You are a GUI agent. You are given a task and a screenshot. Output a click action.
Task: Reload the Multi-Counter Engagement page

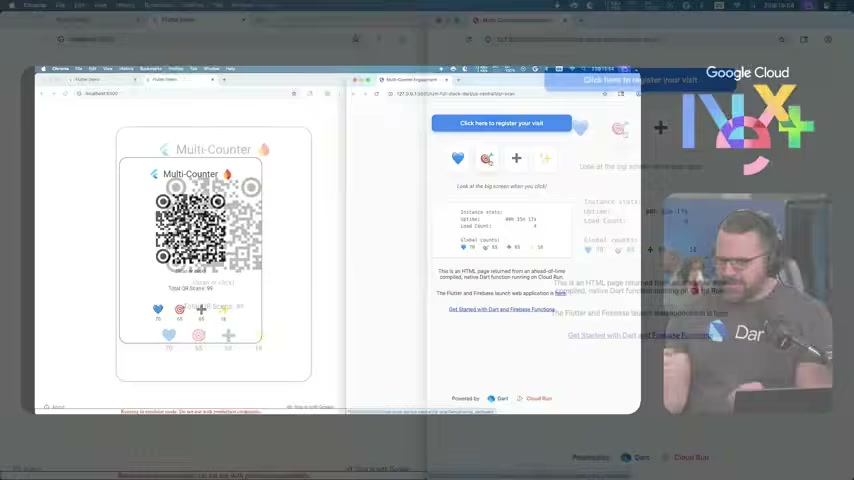tap(376, 94)
